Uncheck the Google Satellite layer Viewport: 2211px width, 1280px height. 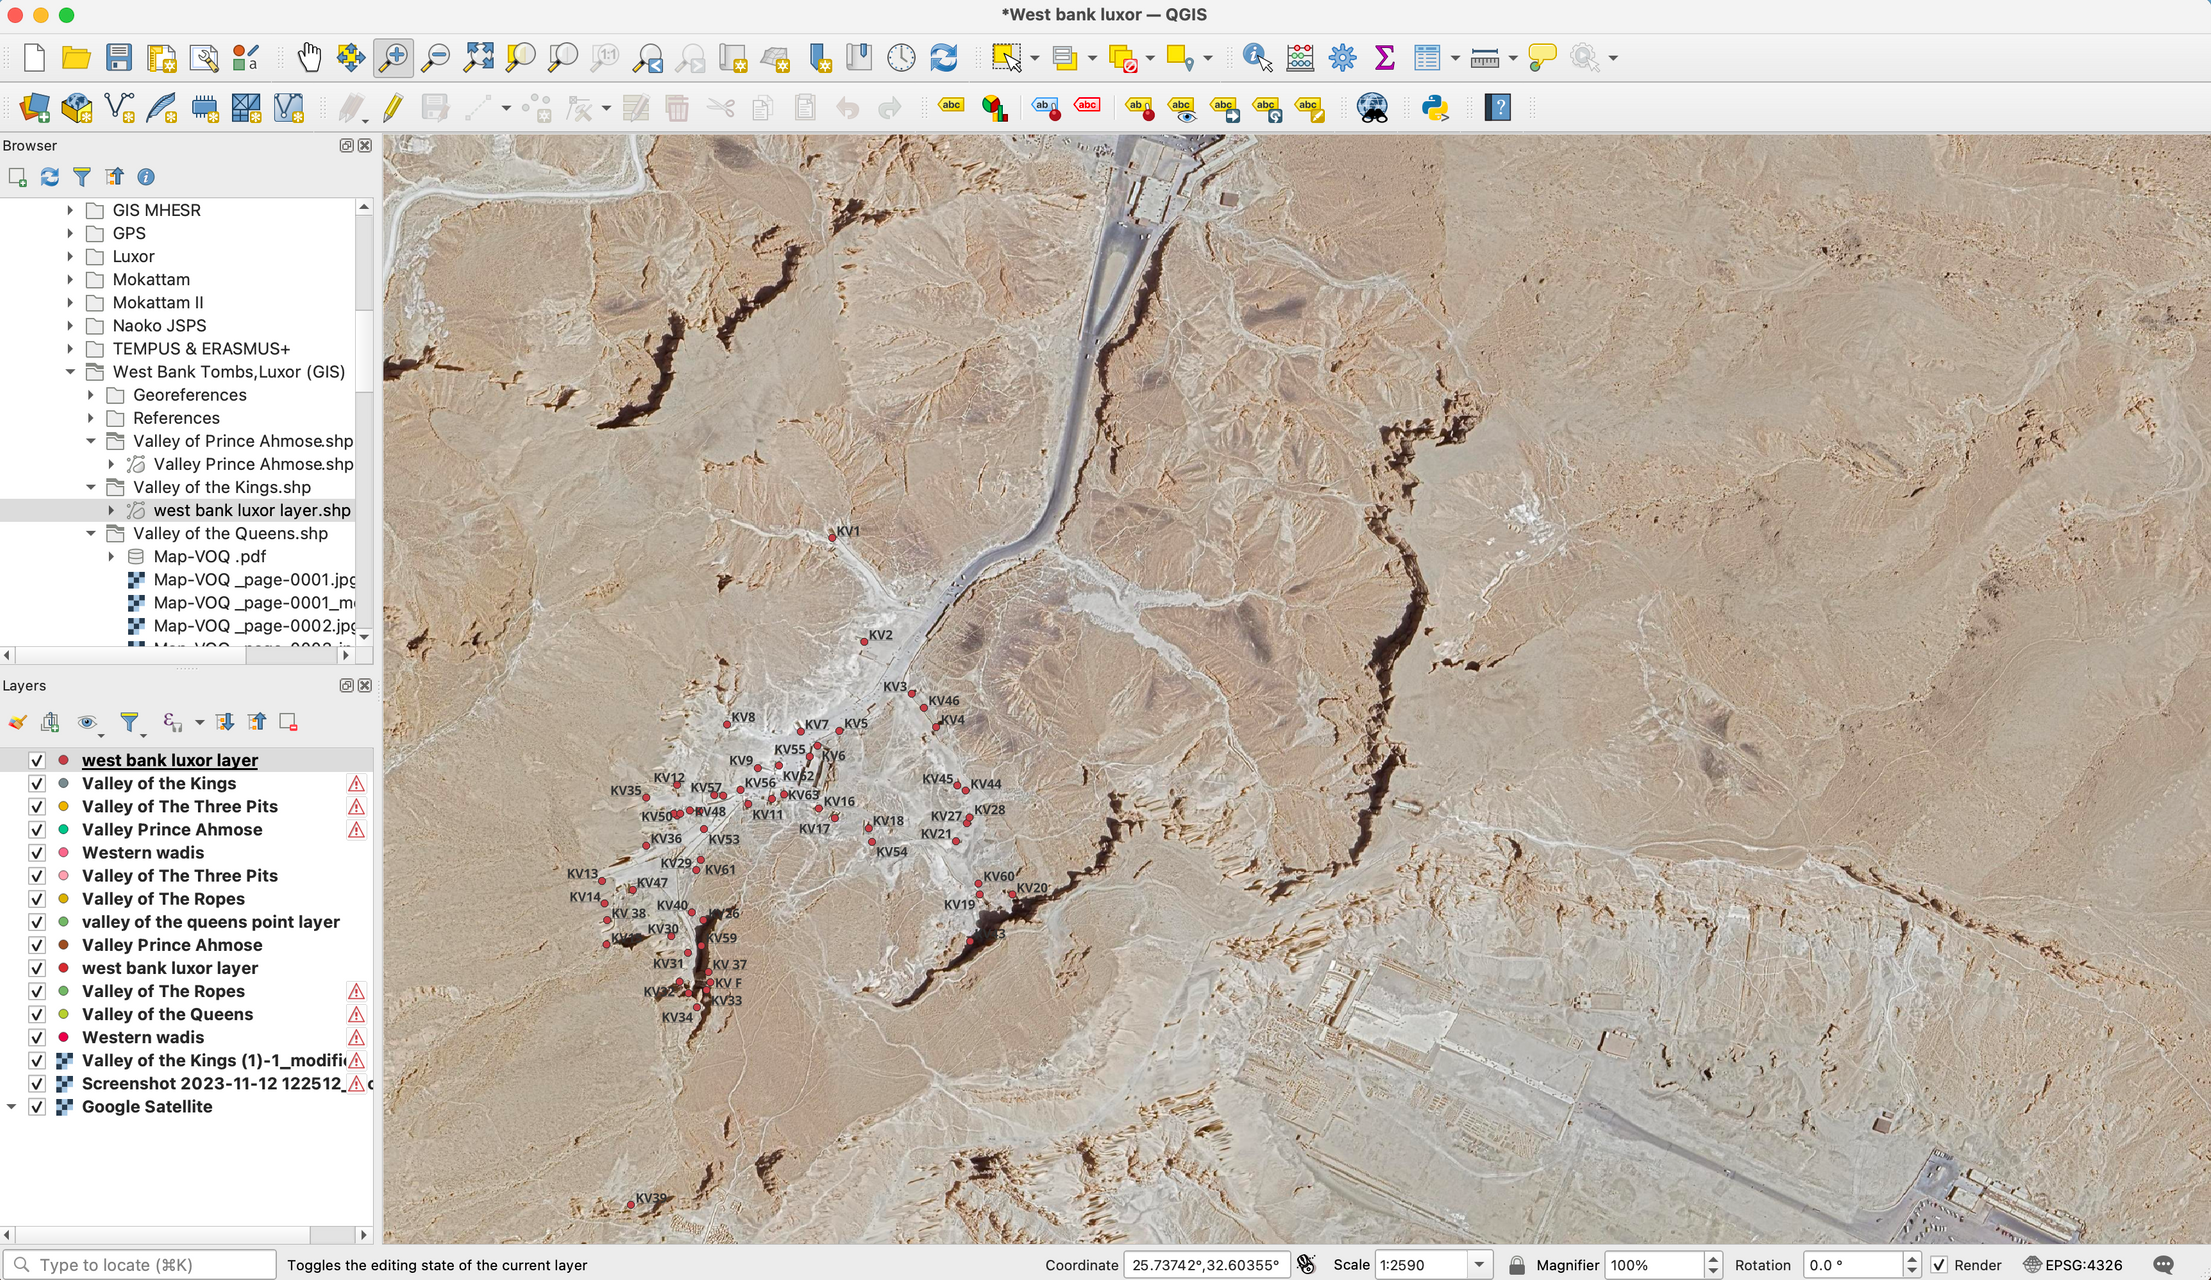tap(37, 1107)
